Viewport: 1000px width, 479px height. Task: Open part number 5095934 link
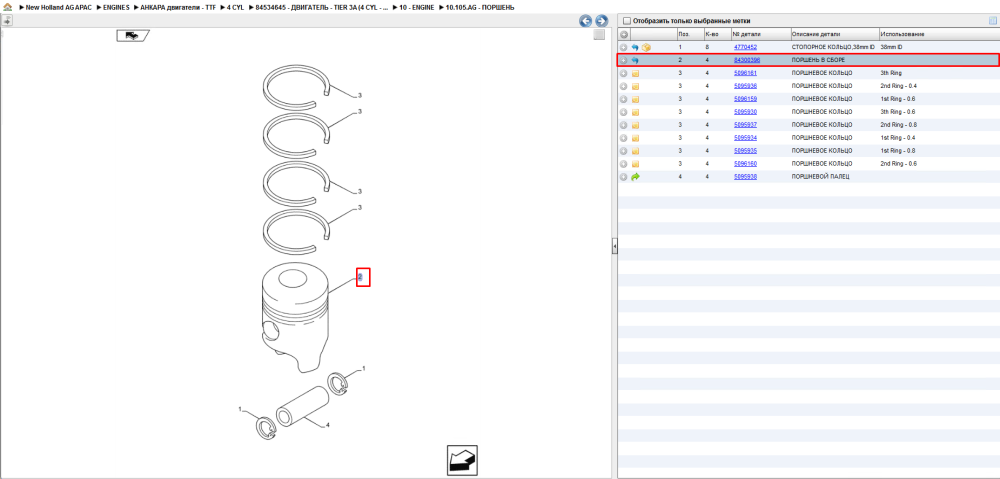(x=746, y=138)
